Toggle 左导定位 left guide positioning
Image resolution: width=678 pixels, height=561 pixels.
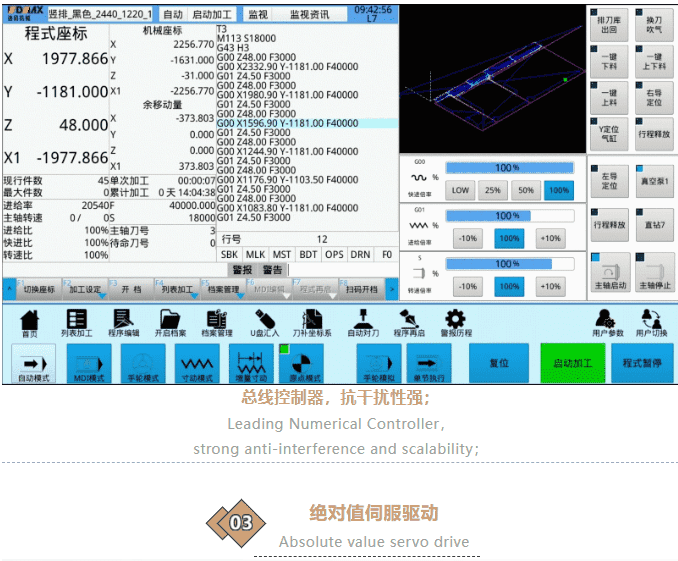(610, 181)
